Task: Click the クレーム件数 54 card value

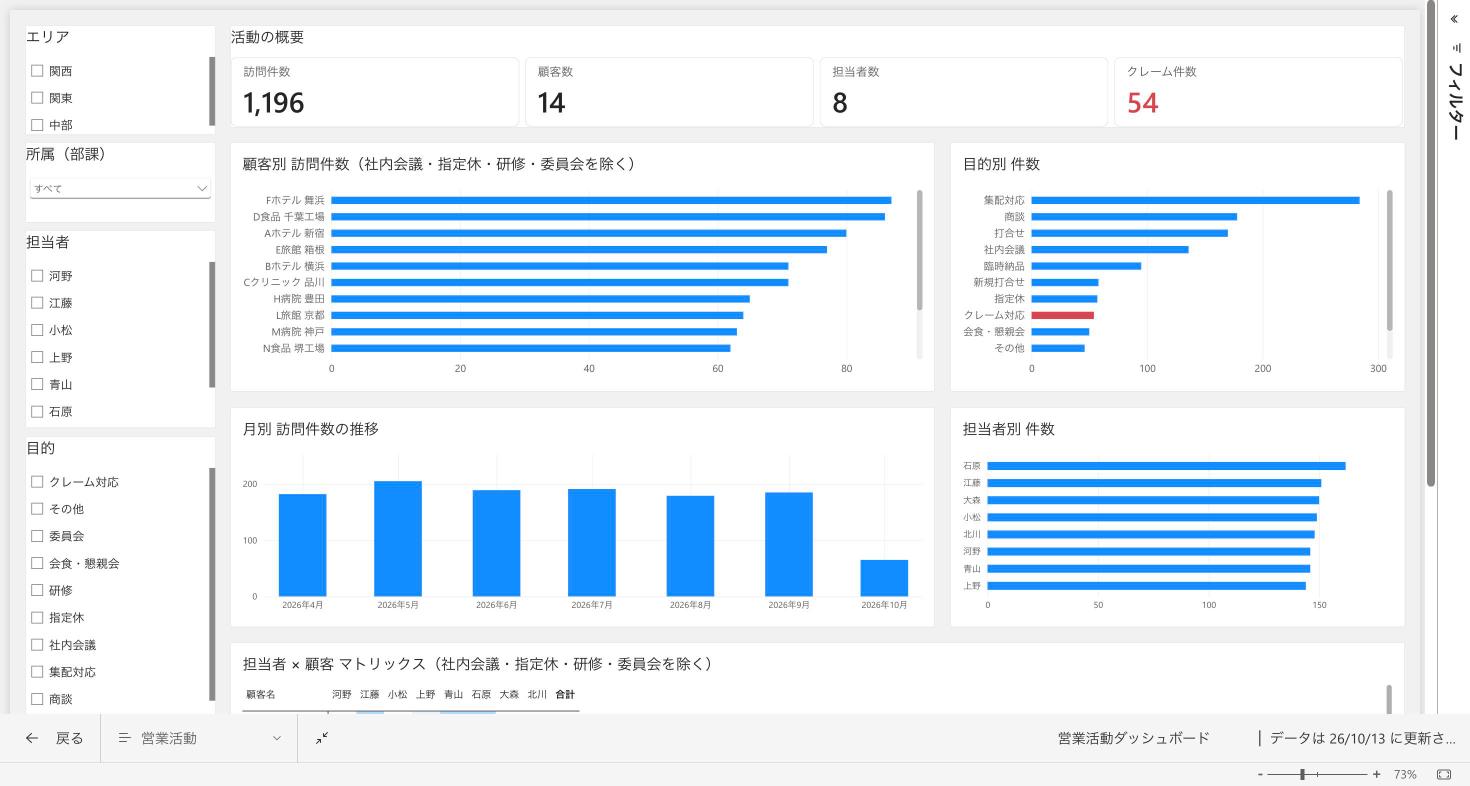Action: 1143,103
